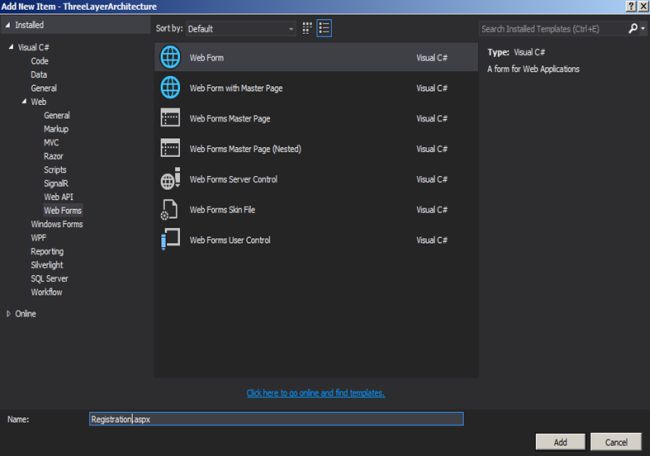The height and width of the screenshot is (456, 650).
Task: Click the Name field with Registration.aspx
Action: [x=276, y=419]
